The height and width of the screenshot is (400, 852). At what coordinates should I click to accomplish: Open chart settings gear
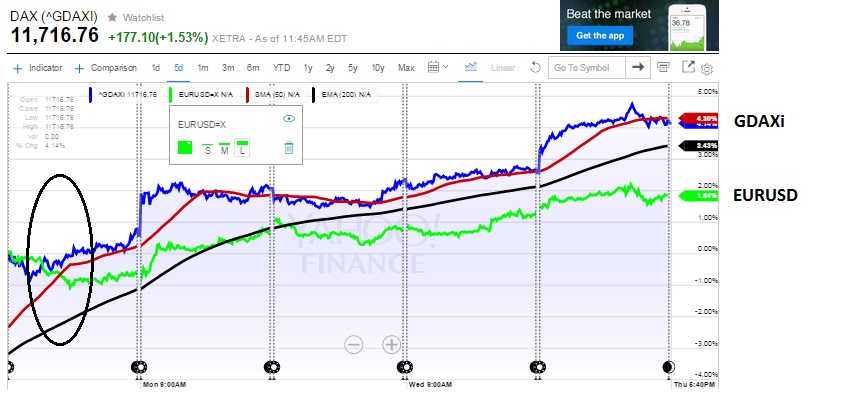point(707,70)
